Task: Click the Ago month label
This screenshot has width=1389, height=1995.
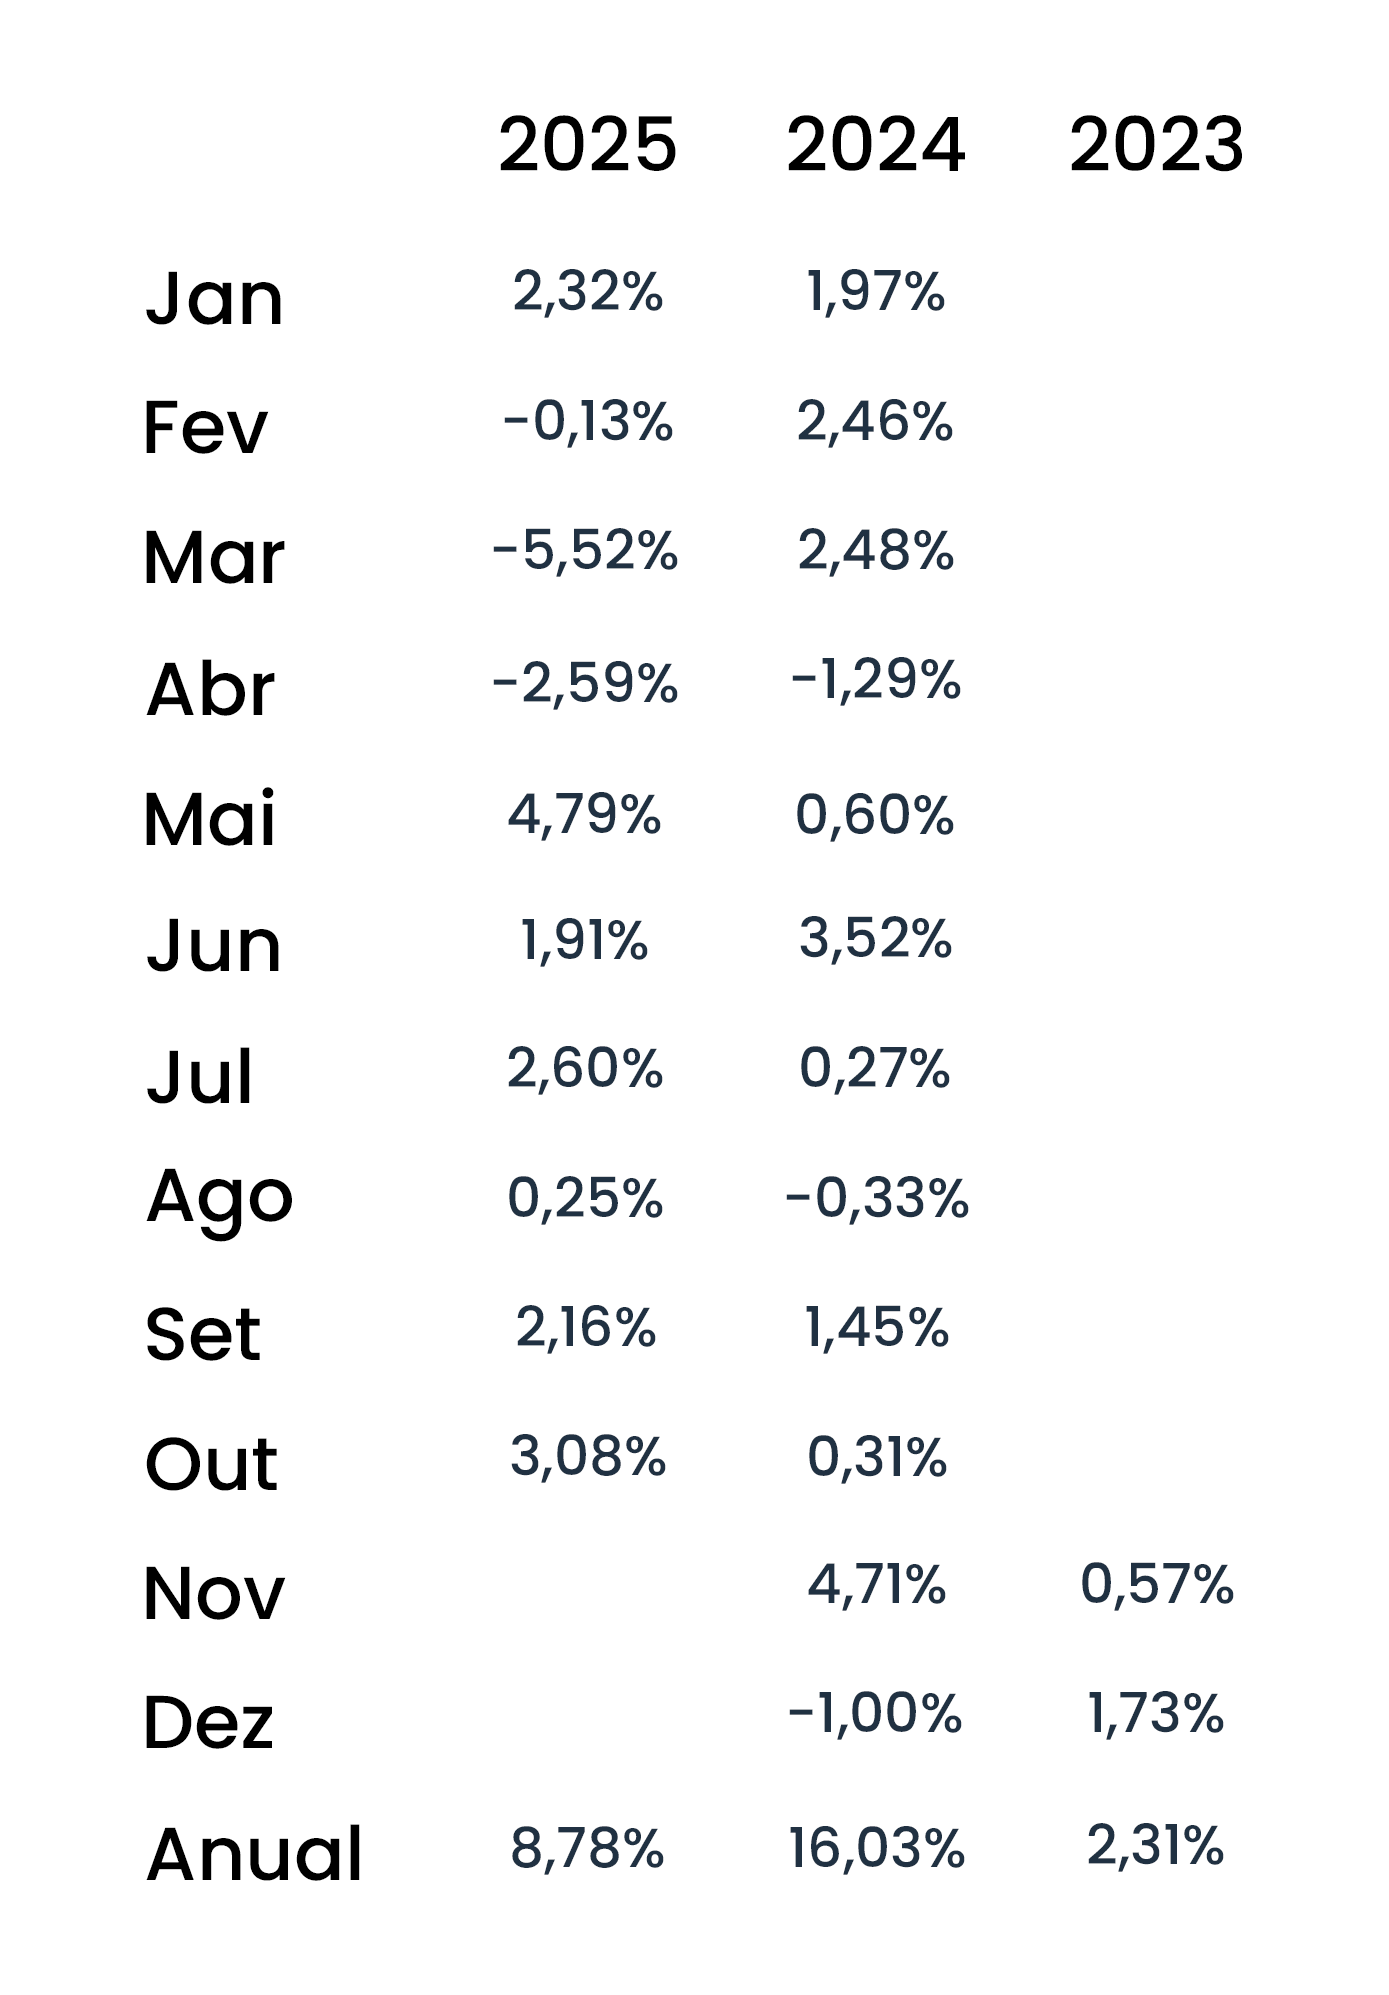Action: (219, 1198)
